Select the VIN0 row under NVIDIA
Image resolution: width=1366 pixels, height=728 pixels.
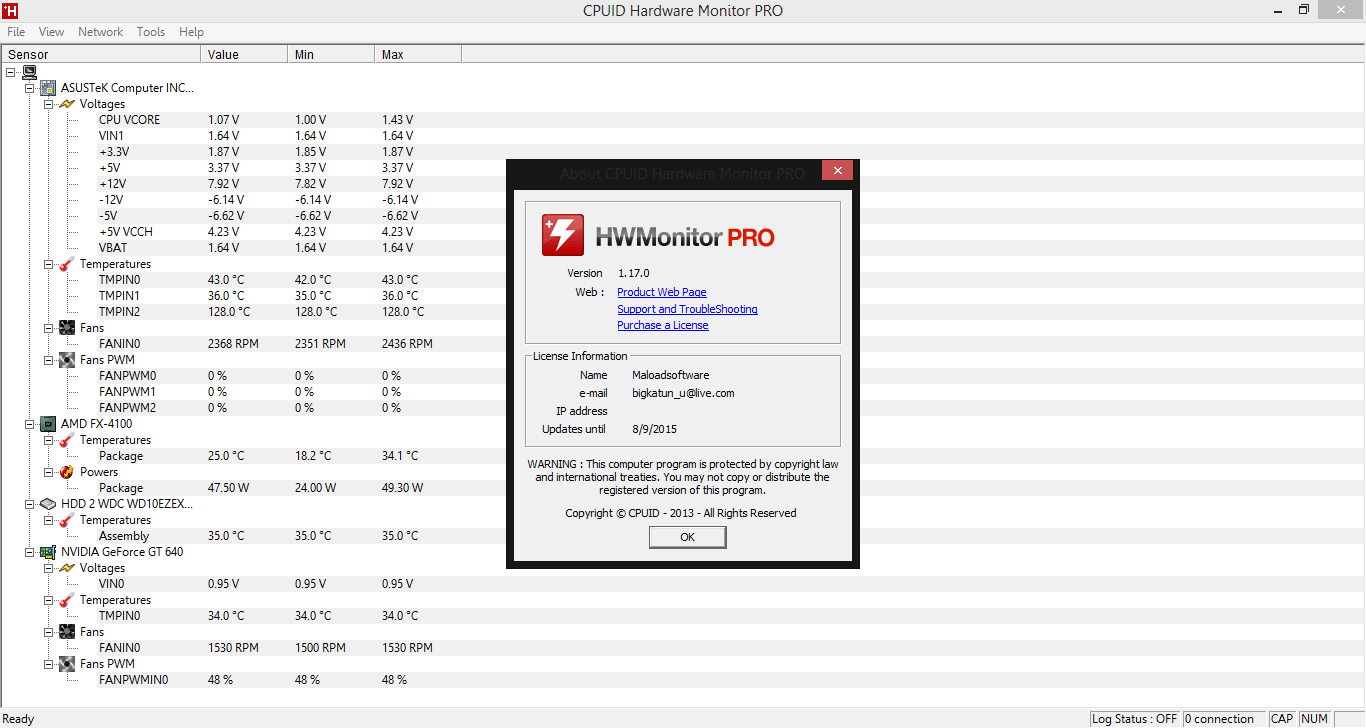point(683,584)
